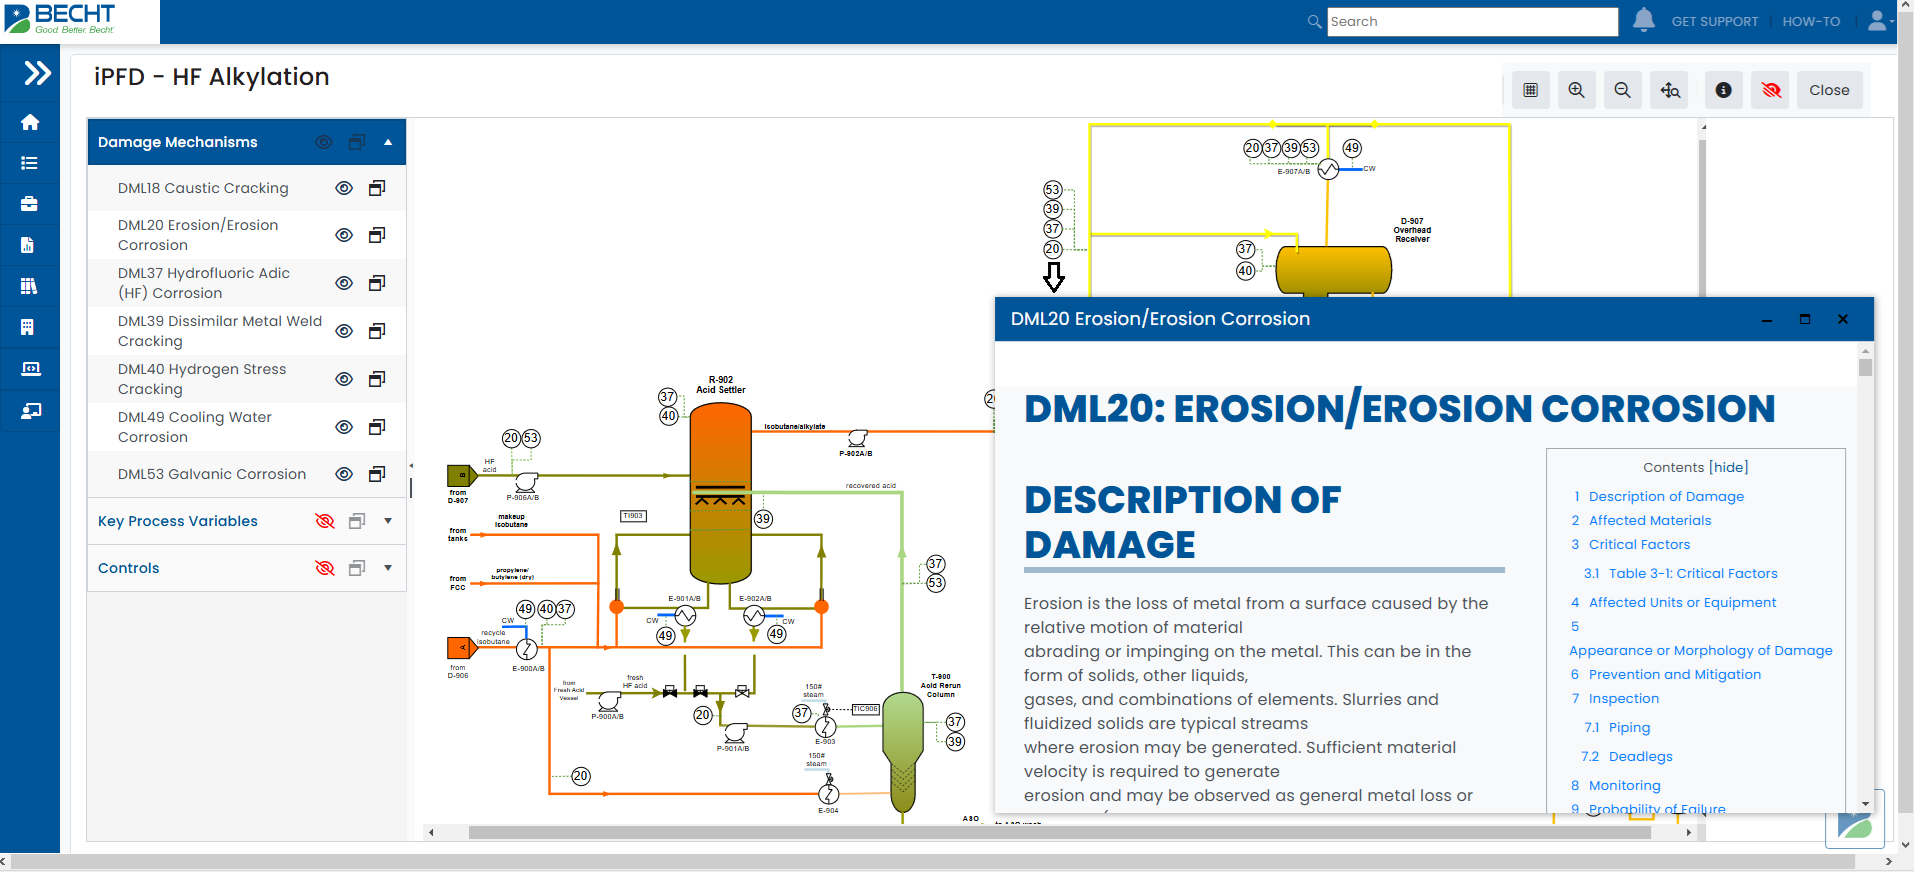Screen dimensions: 1914x872
Task: Click the briefcase icon in sidebar
Action: tap(30, 204)
